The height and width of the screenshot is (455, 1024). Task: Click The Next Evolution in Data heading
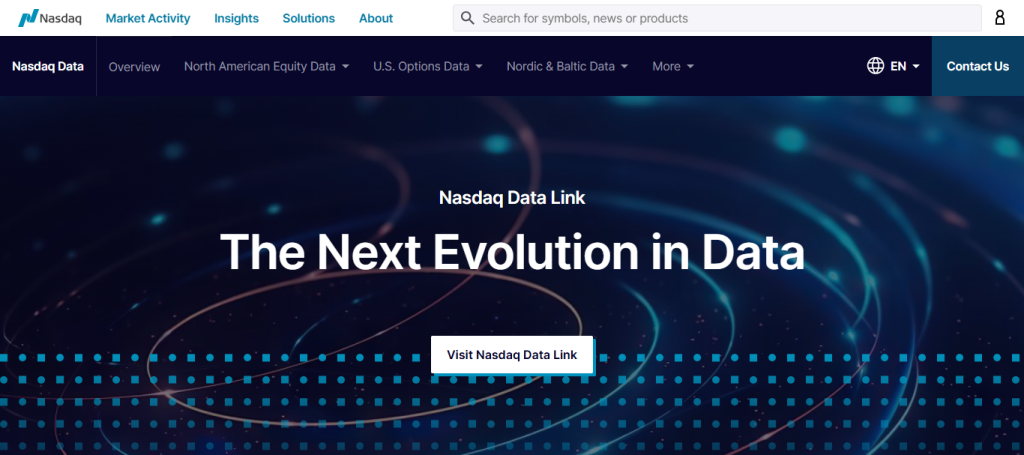click(512, 251)
